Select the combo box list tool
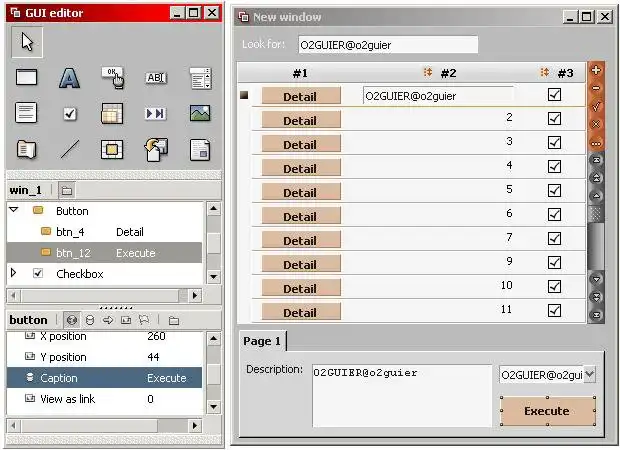The width and height of the screenshot is (620, 450). (x=200, y=78)
